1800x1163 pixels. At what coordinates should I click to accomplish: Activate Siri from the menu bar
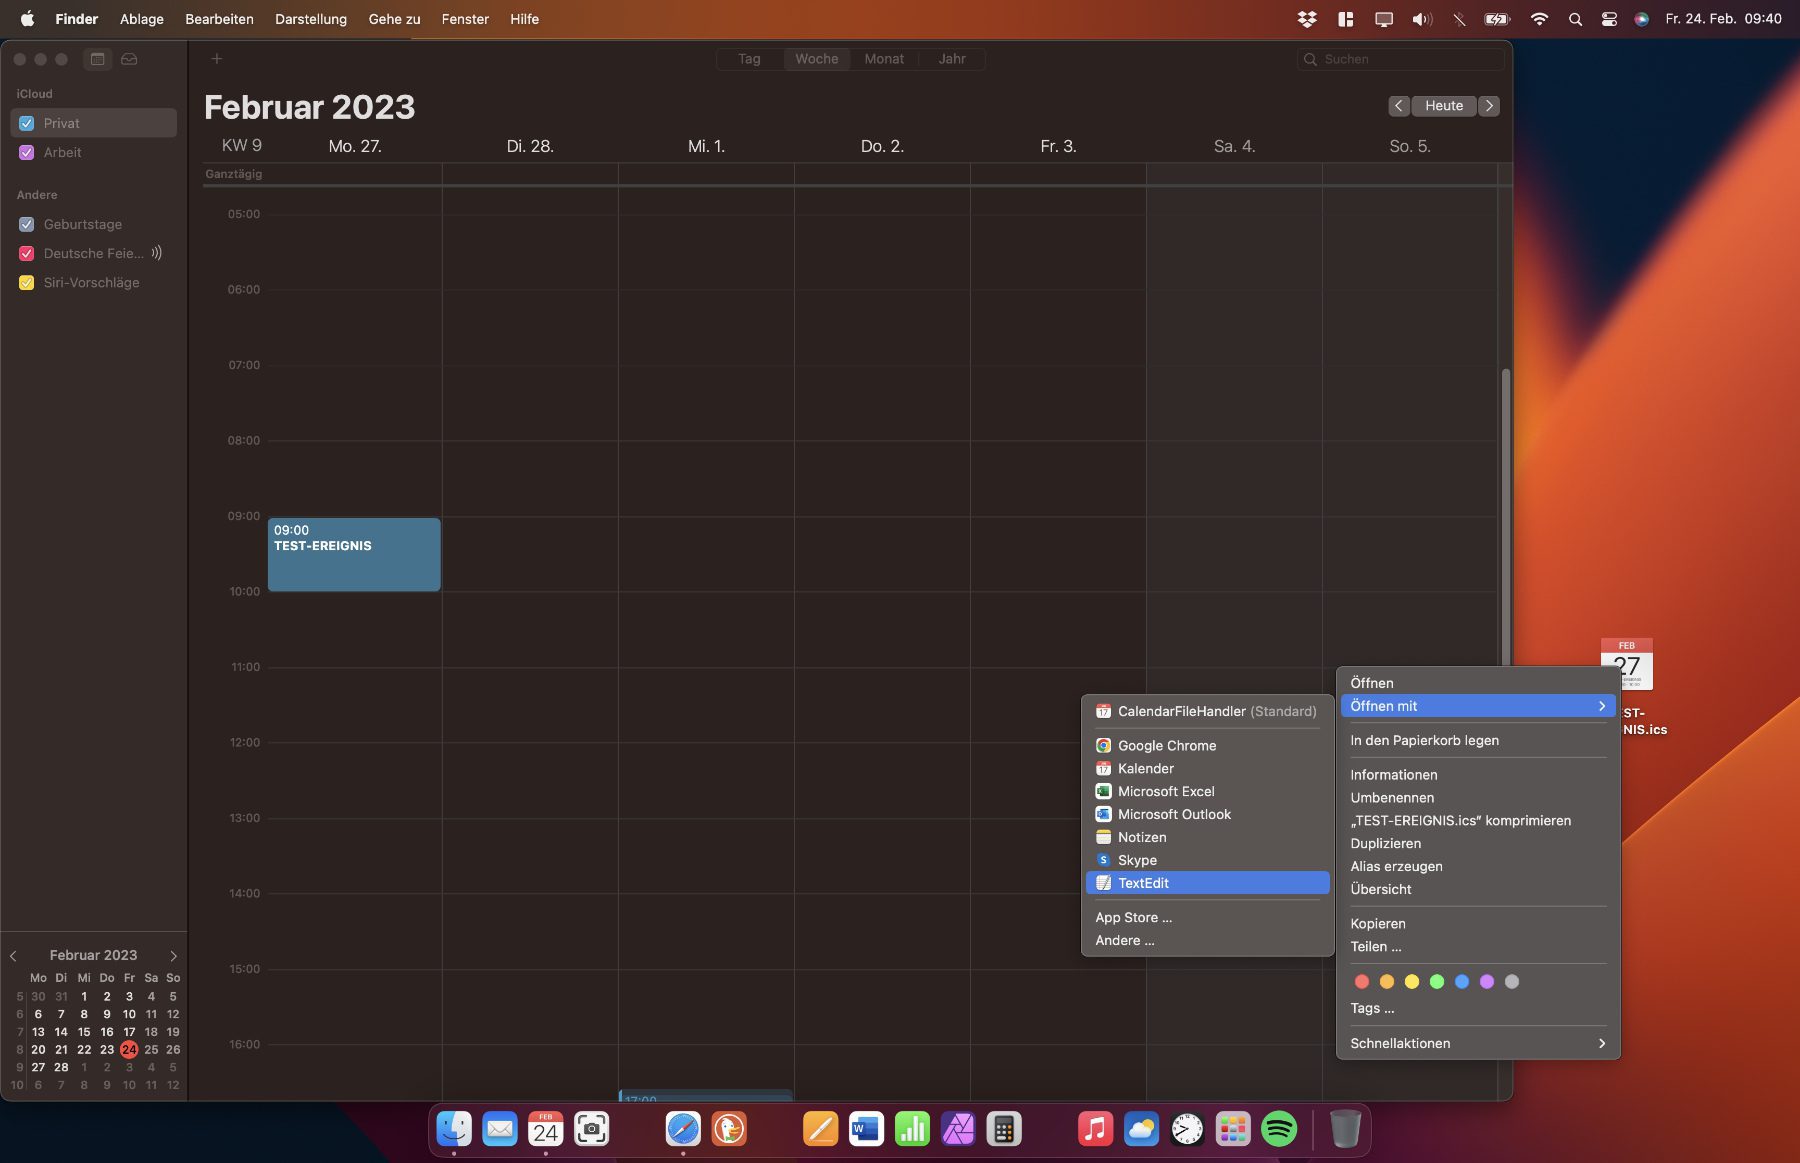(x=1641, y=19)
